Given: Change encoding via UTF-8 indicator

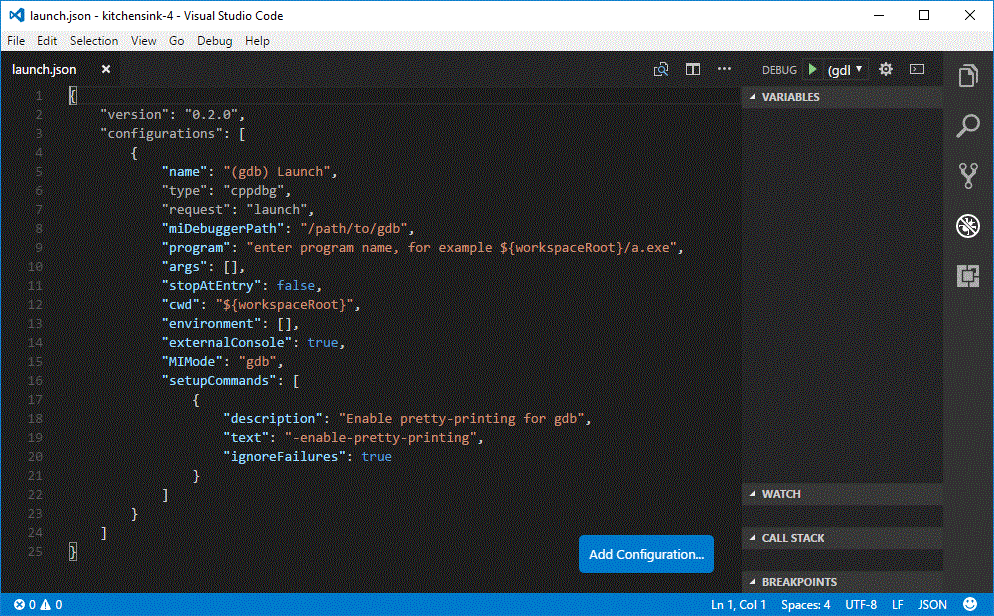Looking at the screenshot, I should pos(860,605).
